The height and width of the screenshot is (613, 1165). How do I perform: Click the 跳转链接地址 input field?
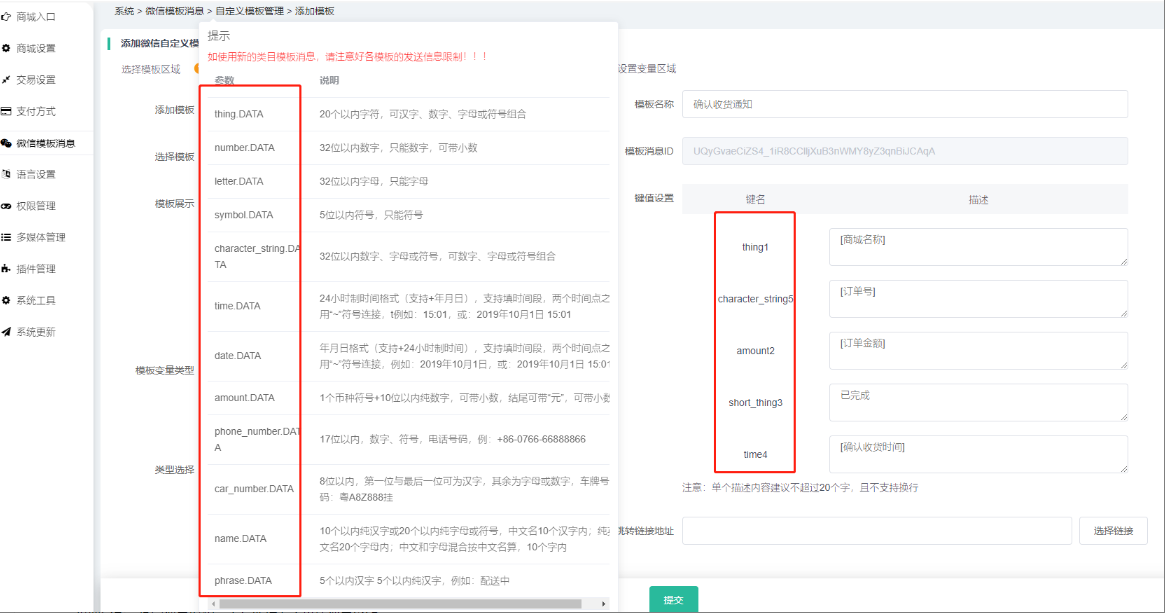point(876,531)
